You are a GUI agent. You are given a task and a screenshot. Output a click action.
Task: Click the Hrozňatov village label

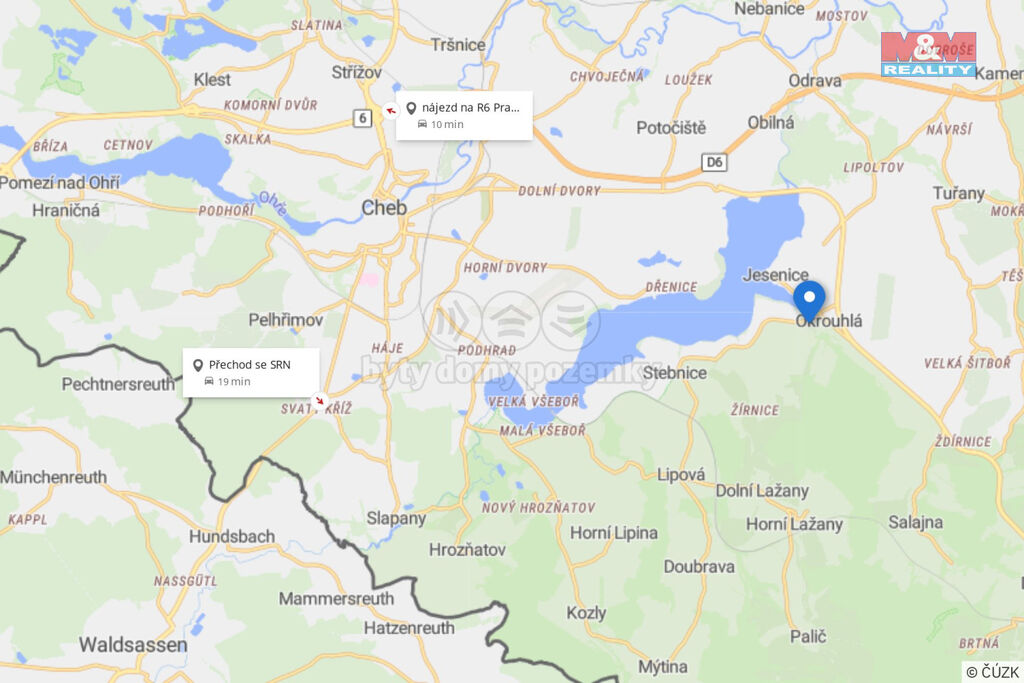[x=467, y=550]
